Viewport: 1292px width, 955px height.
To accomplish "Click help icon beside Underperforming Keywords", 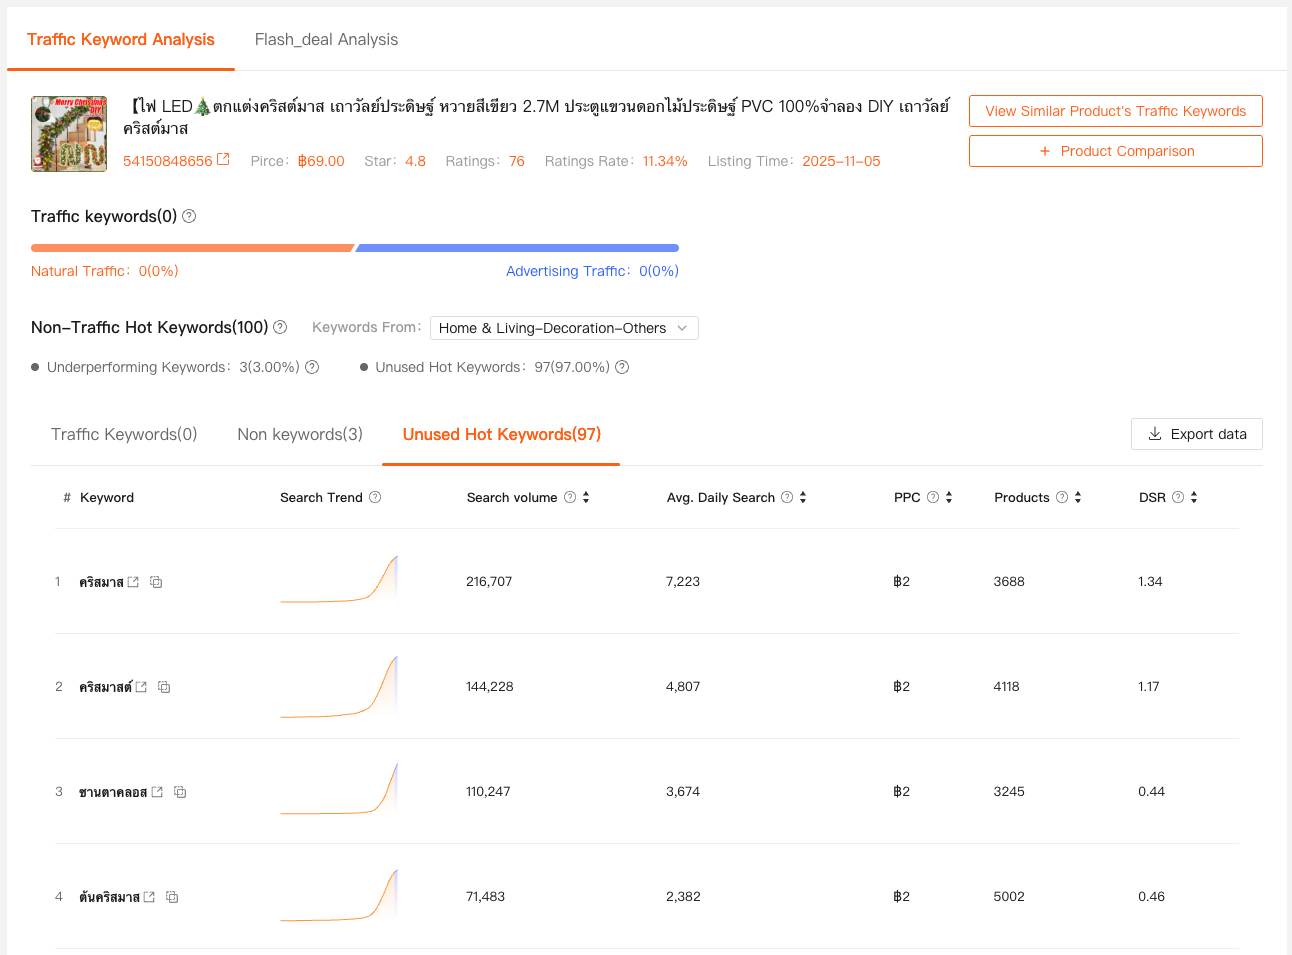I will (x=312, y=367).
